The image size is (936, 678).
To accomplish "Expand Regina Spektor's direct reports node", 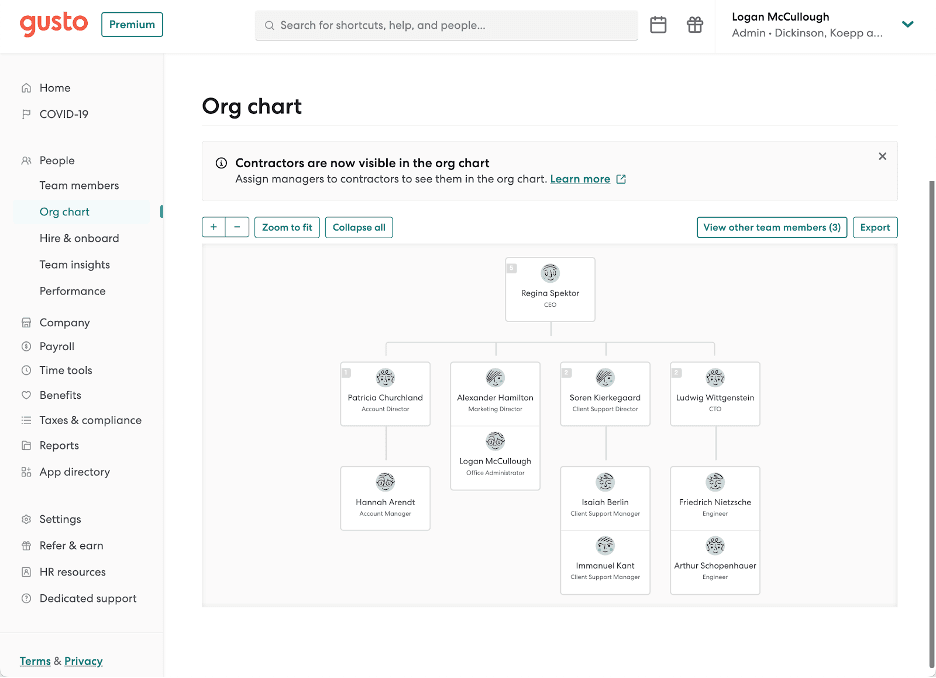I will [x=511, y=267].
